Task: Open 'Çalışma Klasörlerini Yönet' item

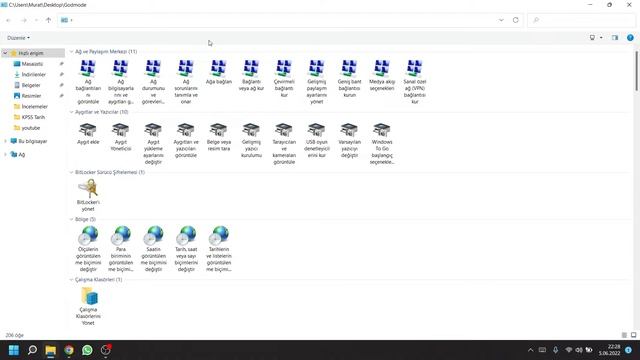Action: click(x=88, y=306)
